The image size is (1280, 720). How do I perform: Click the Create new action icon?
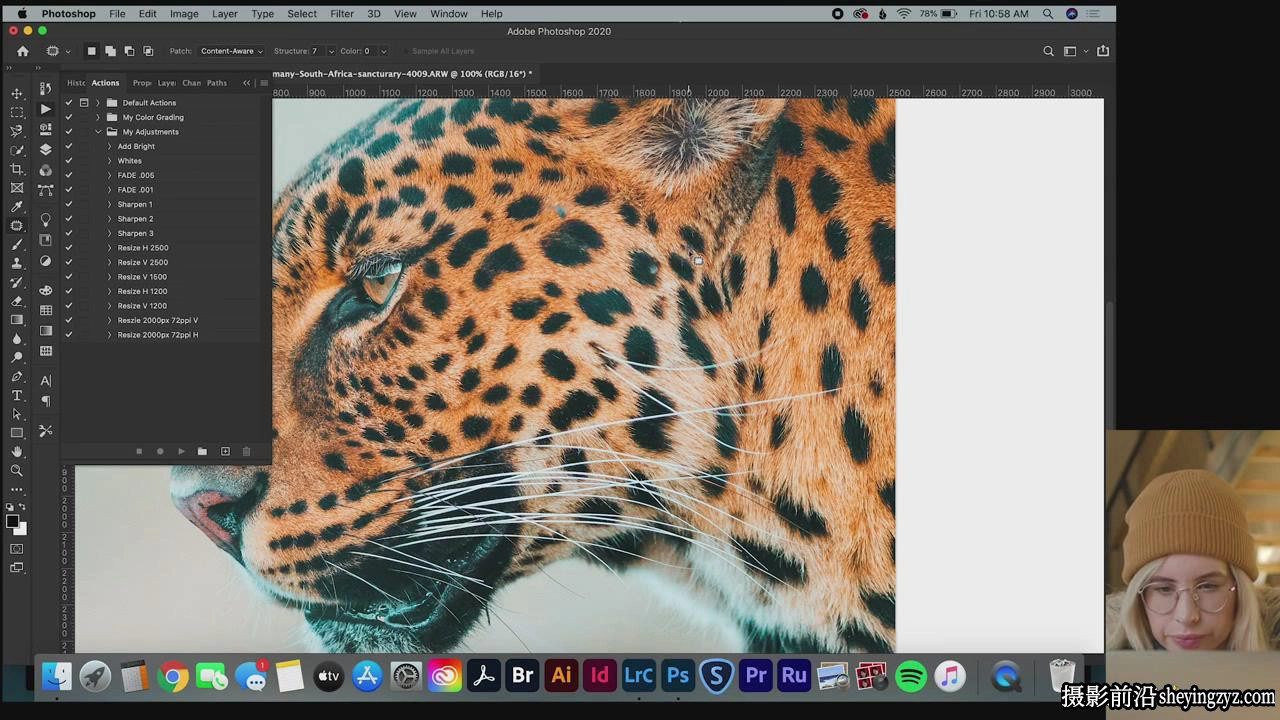(225, 452)
